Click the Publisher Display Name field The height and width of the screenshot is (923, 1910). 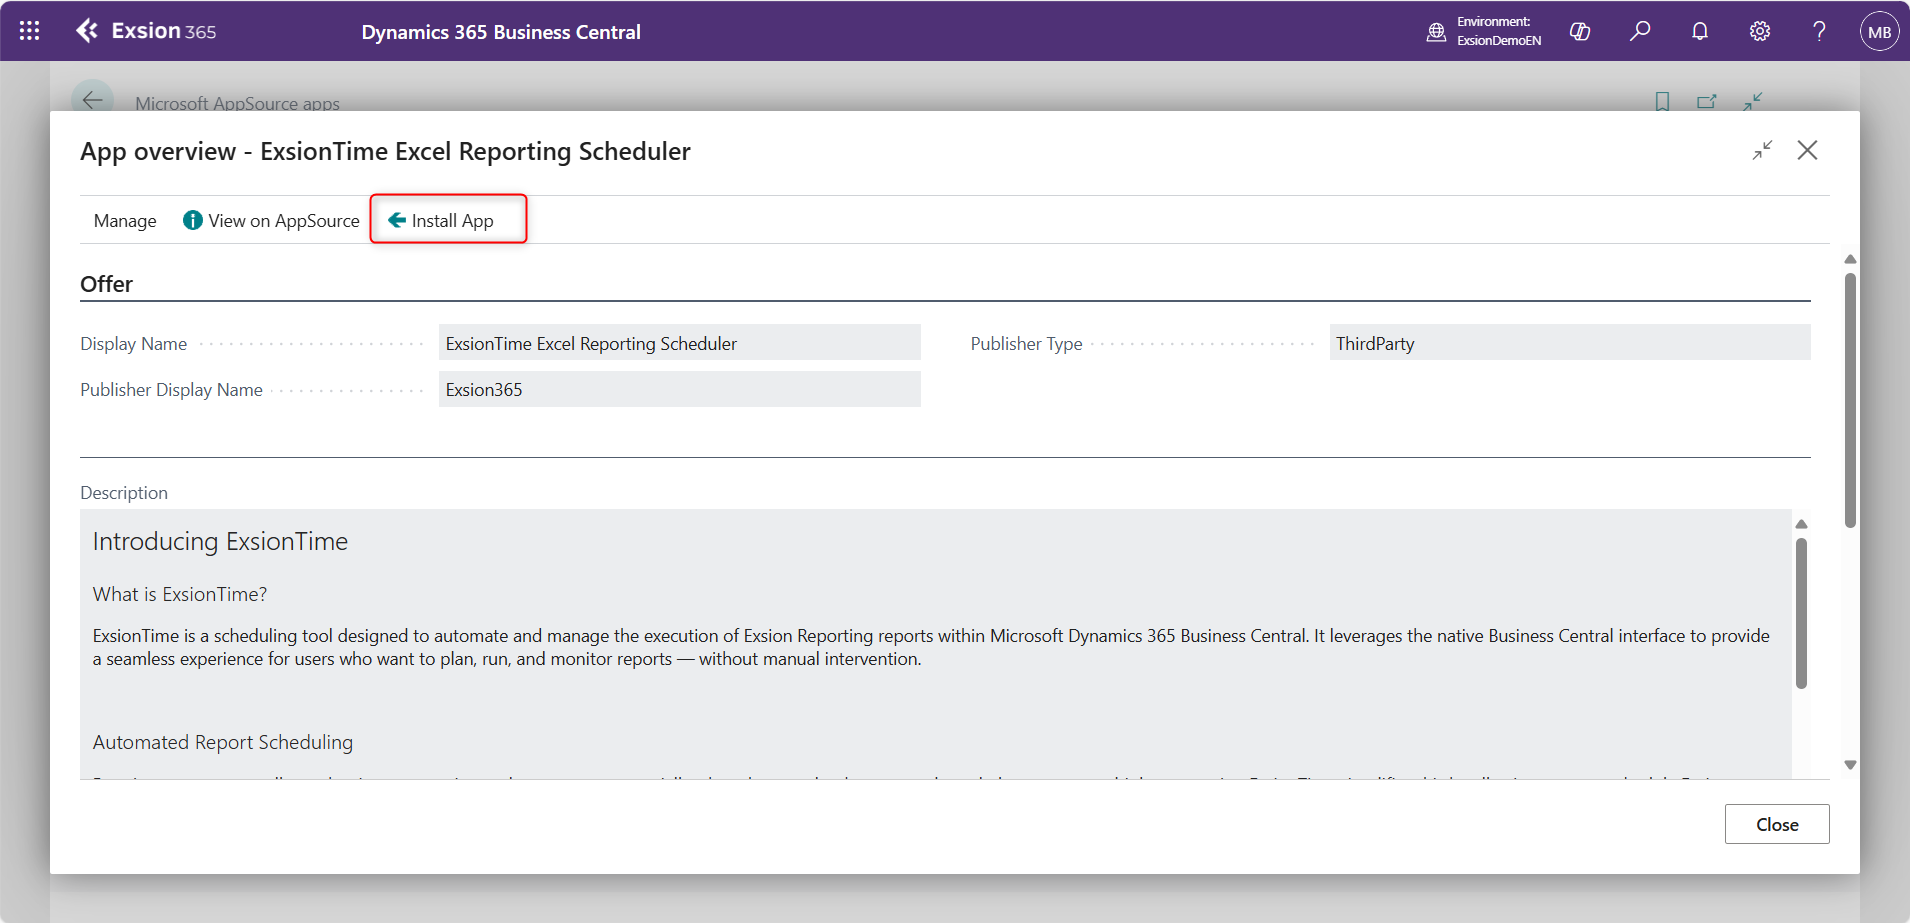click(680, 389)
